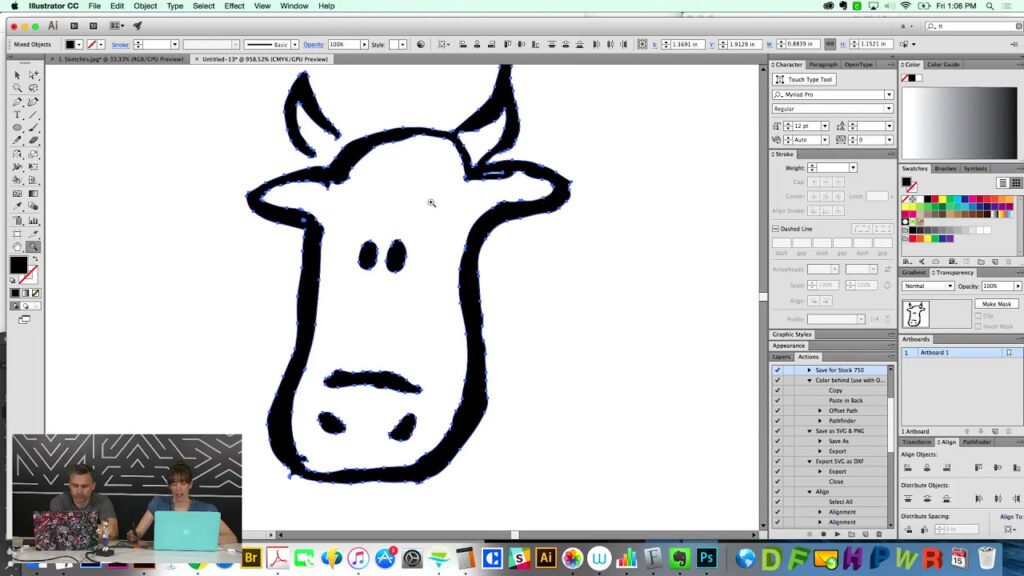This screenshot has height=576, width=1024.
Task: Collapse Color behind action set
Action: [x=809, y=380]
